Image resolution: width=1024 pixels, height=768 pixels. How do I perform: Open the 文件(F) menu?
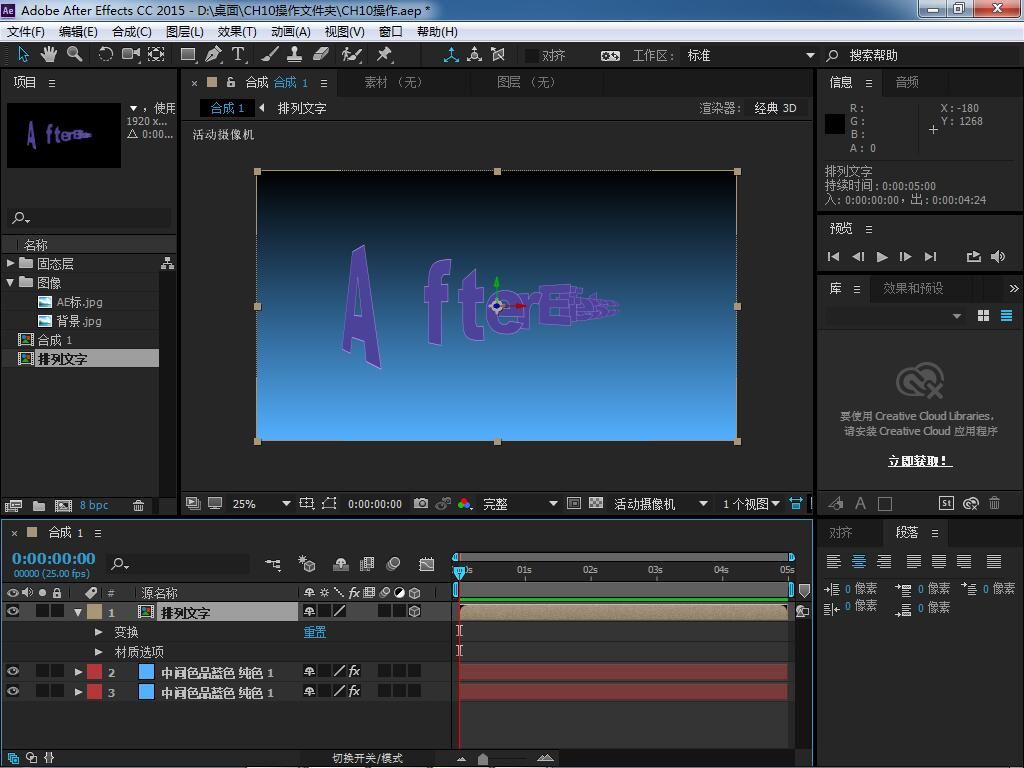point(26,31)
